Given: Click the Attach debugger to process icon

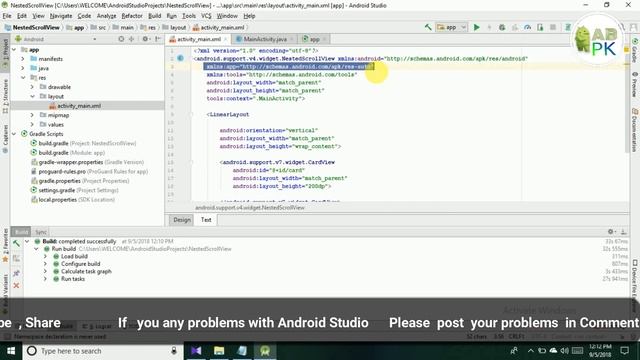Looking at the screenshot, I should click(540, 27).
